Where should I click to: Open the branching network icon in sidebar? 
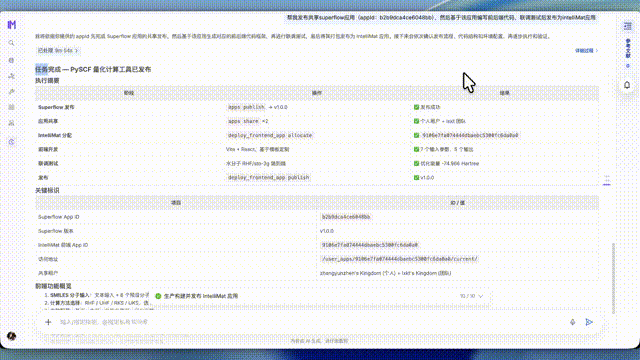coord(11,76)
